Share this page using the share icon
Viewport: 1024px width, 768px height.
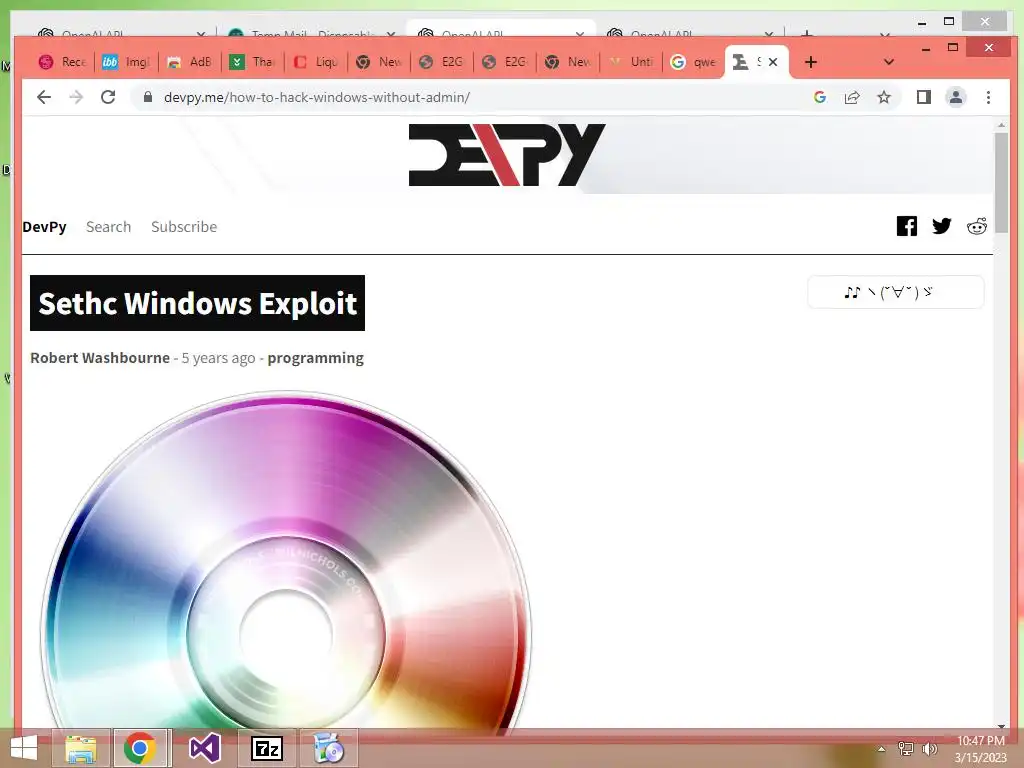[852, 97]
